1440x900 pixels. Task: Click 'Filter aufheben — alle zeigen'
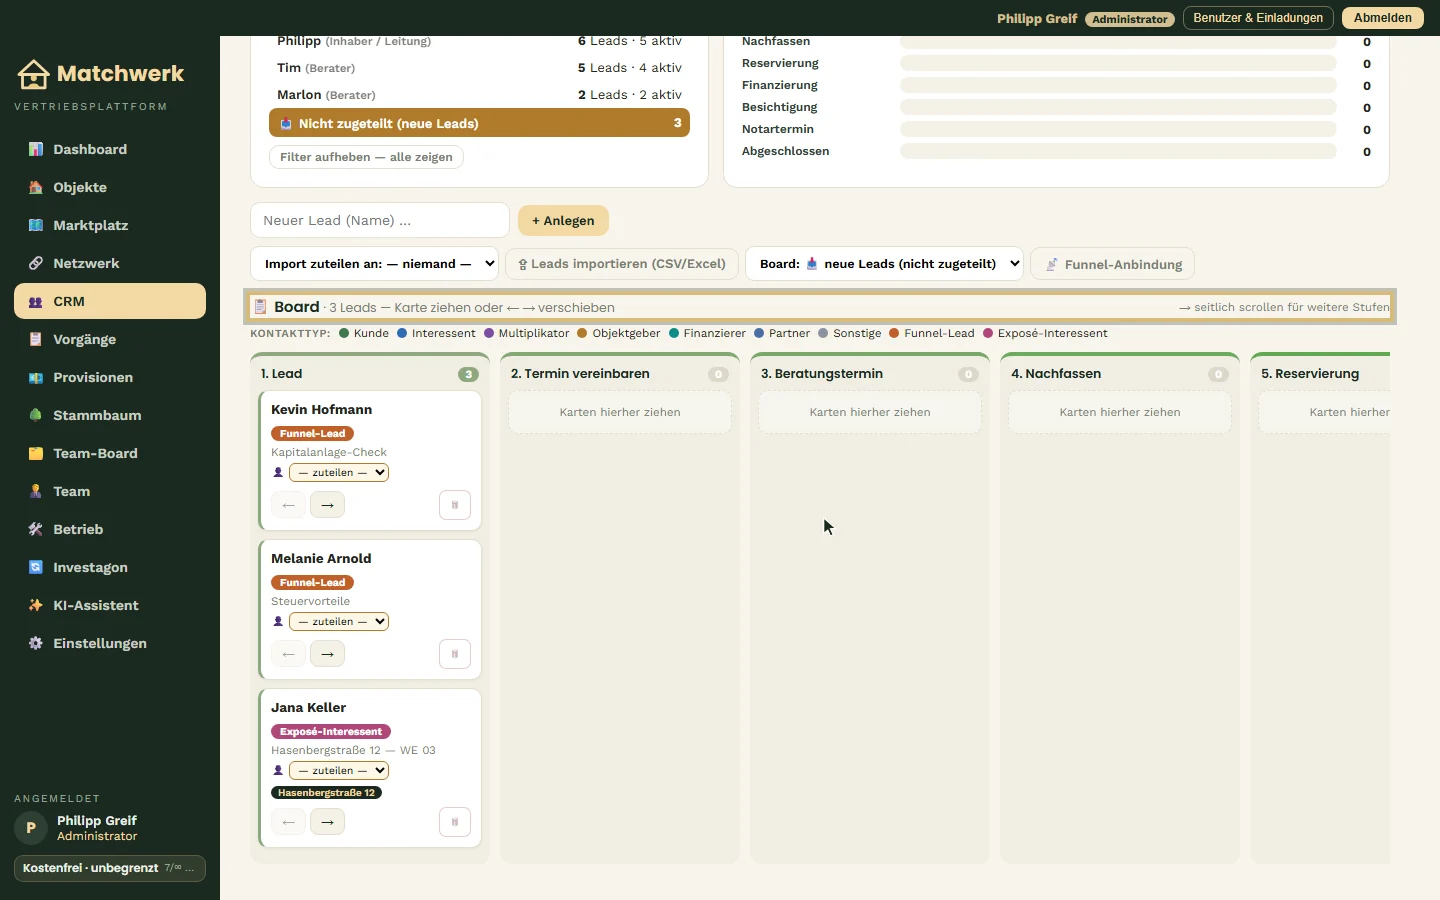pos(366,157)
